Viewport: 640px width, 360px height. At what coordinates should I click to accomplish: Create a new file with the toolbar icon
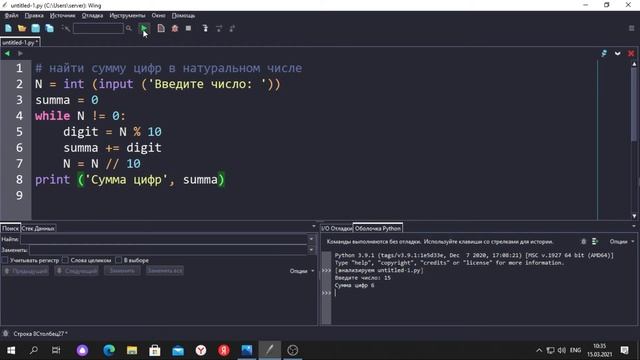click(8, 28)
